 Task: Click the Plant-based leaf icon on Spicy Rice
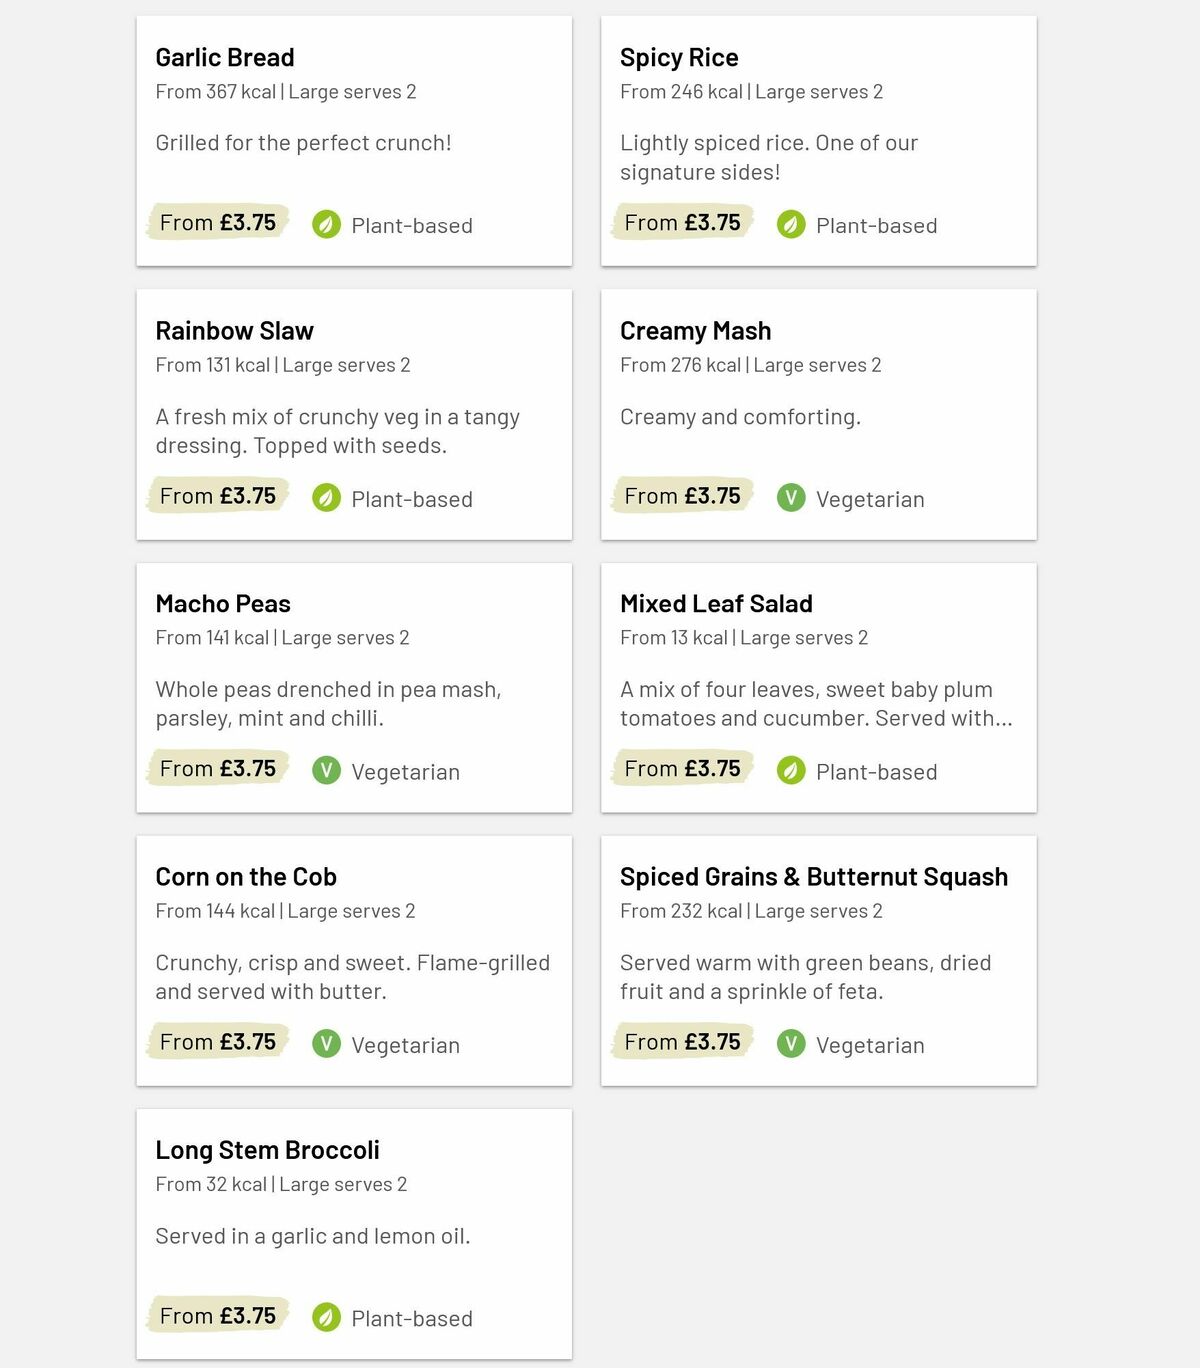click(x=791, y=225)
